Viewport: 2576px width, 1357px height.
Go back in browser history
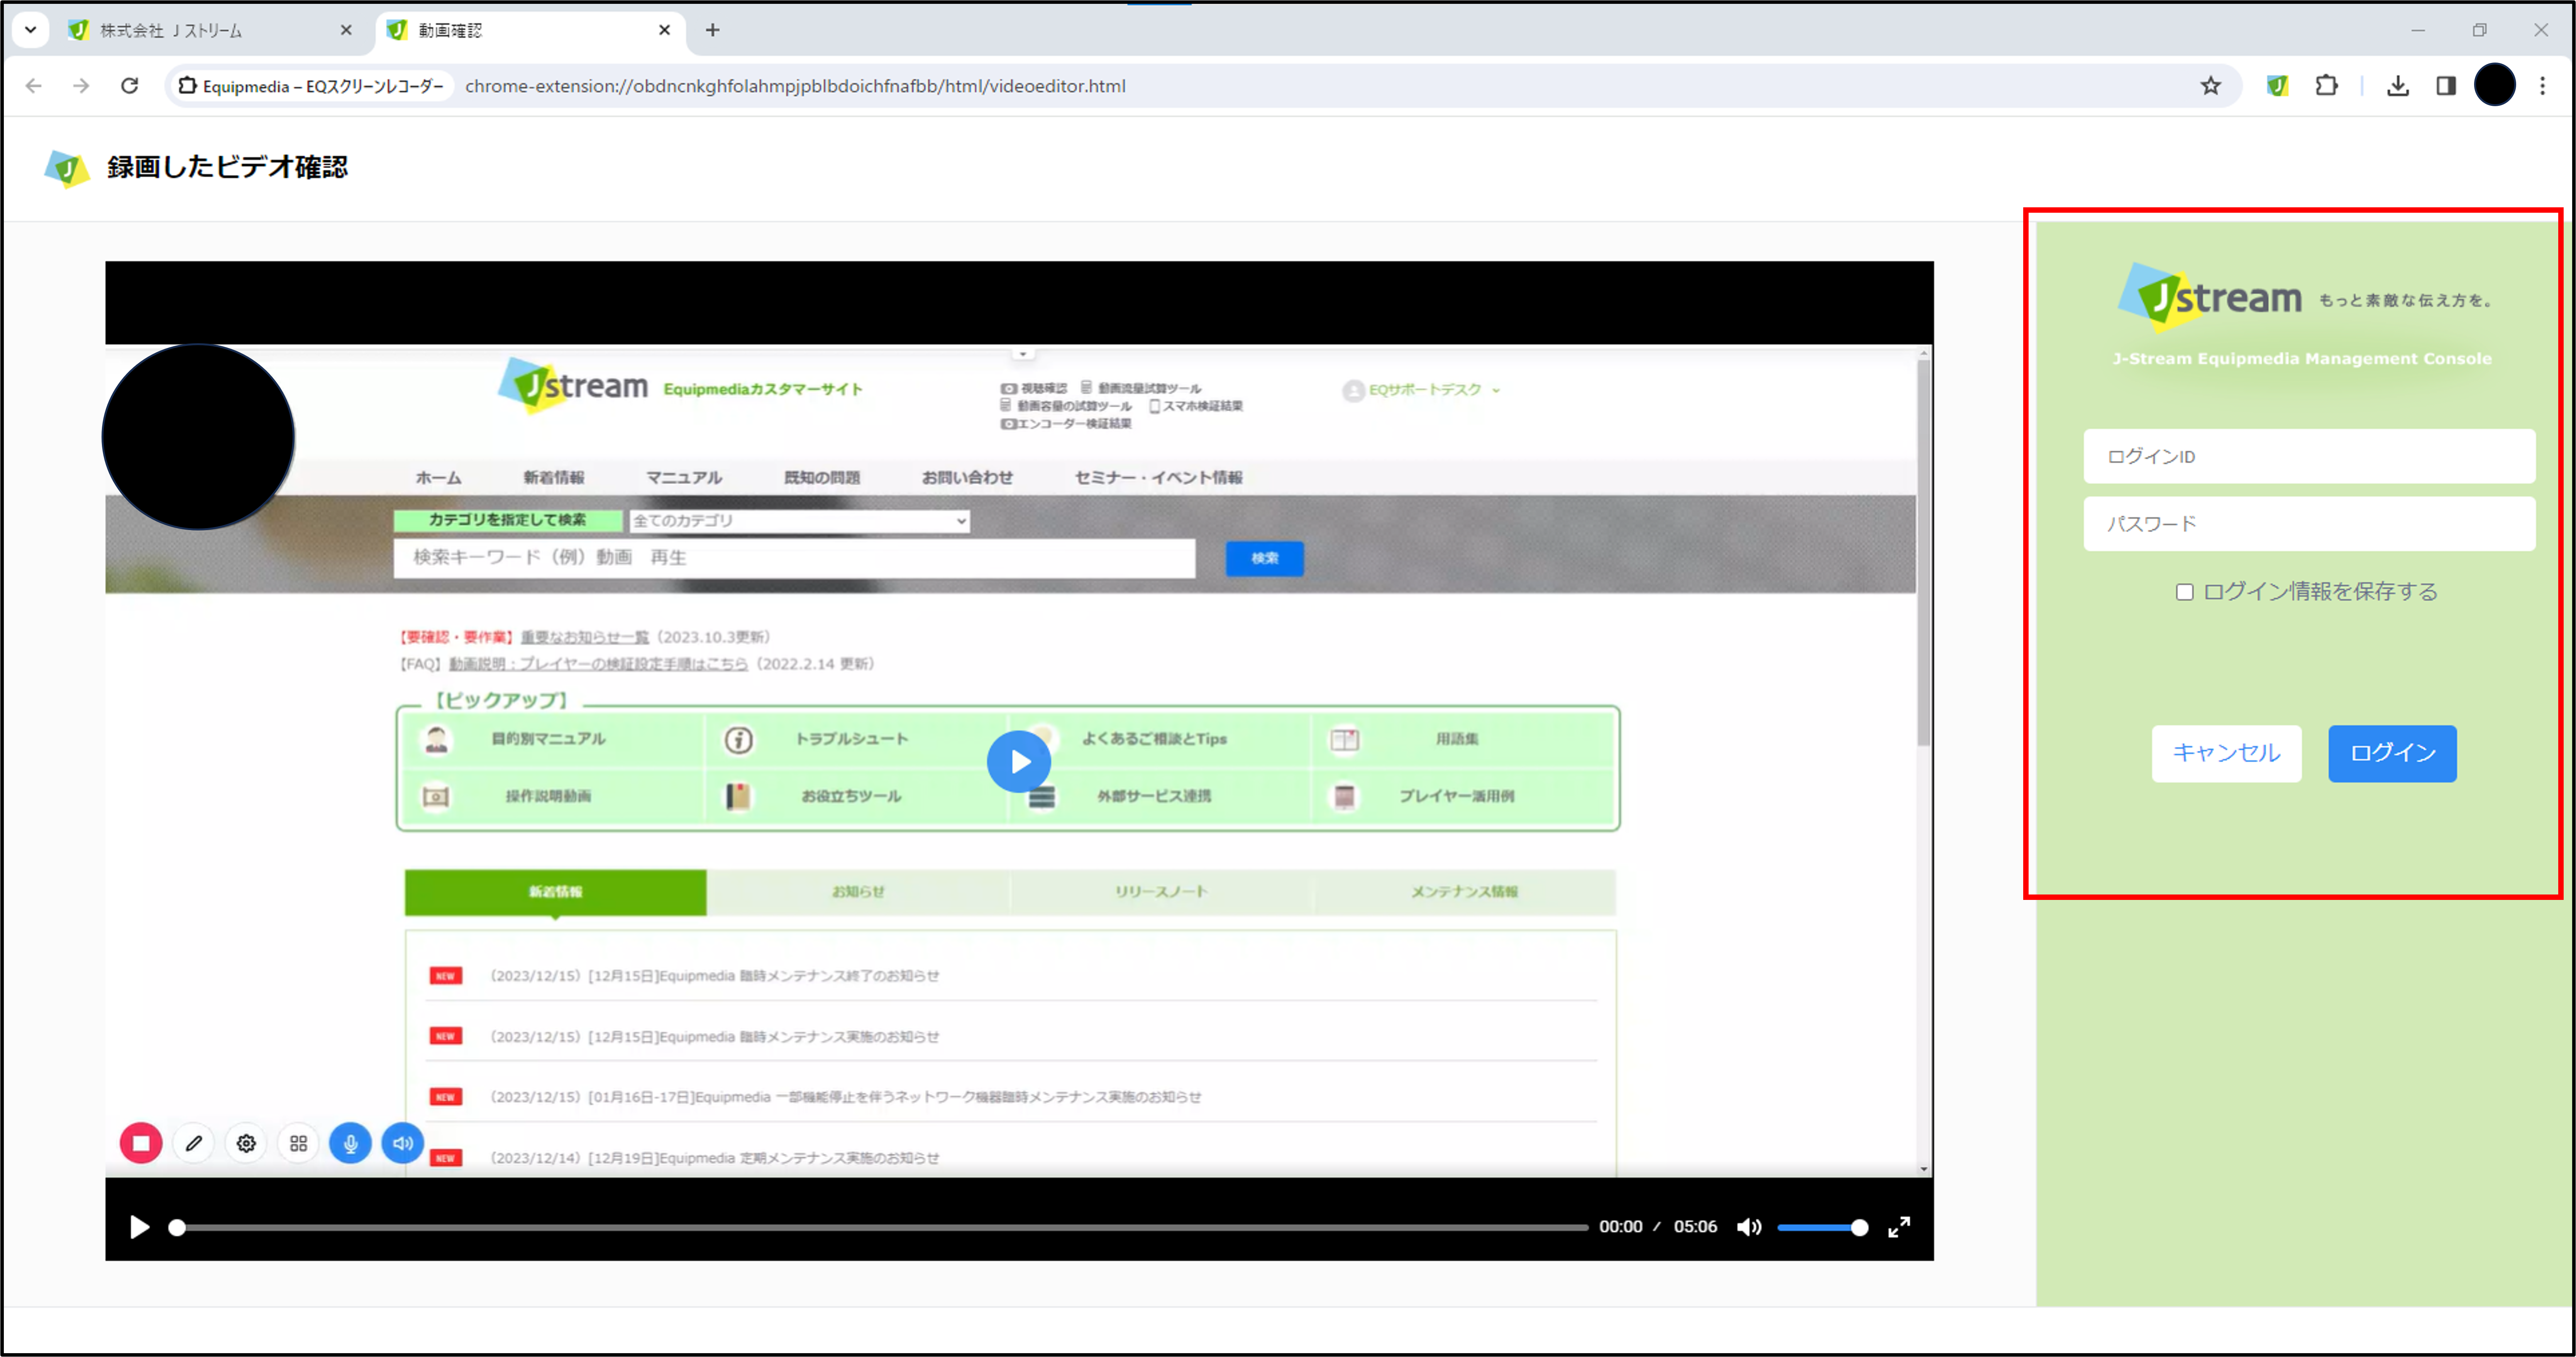point(34,86)
